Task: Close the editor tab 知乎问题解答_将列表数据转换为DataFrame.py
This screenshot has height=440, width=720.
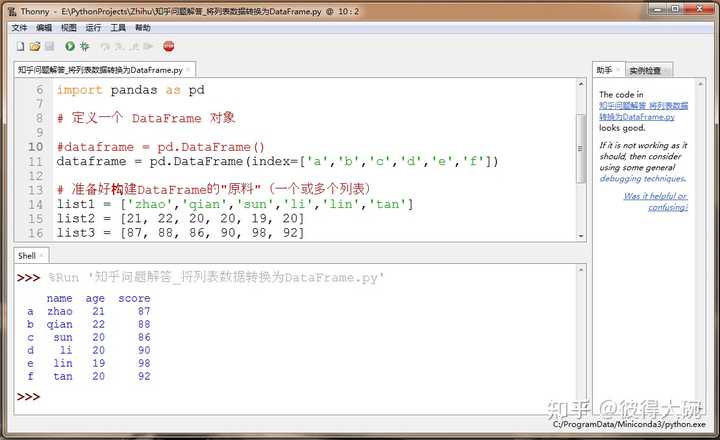Action: tap(188, 70)
